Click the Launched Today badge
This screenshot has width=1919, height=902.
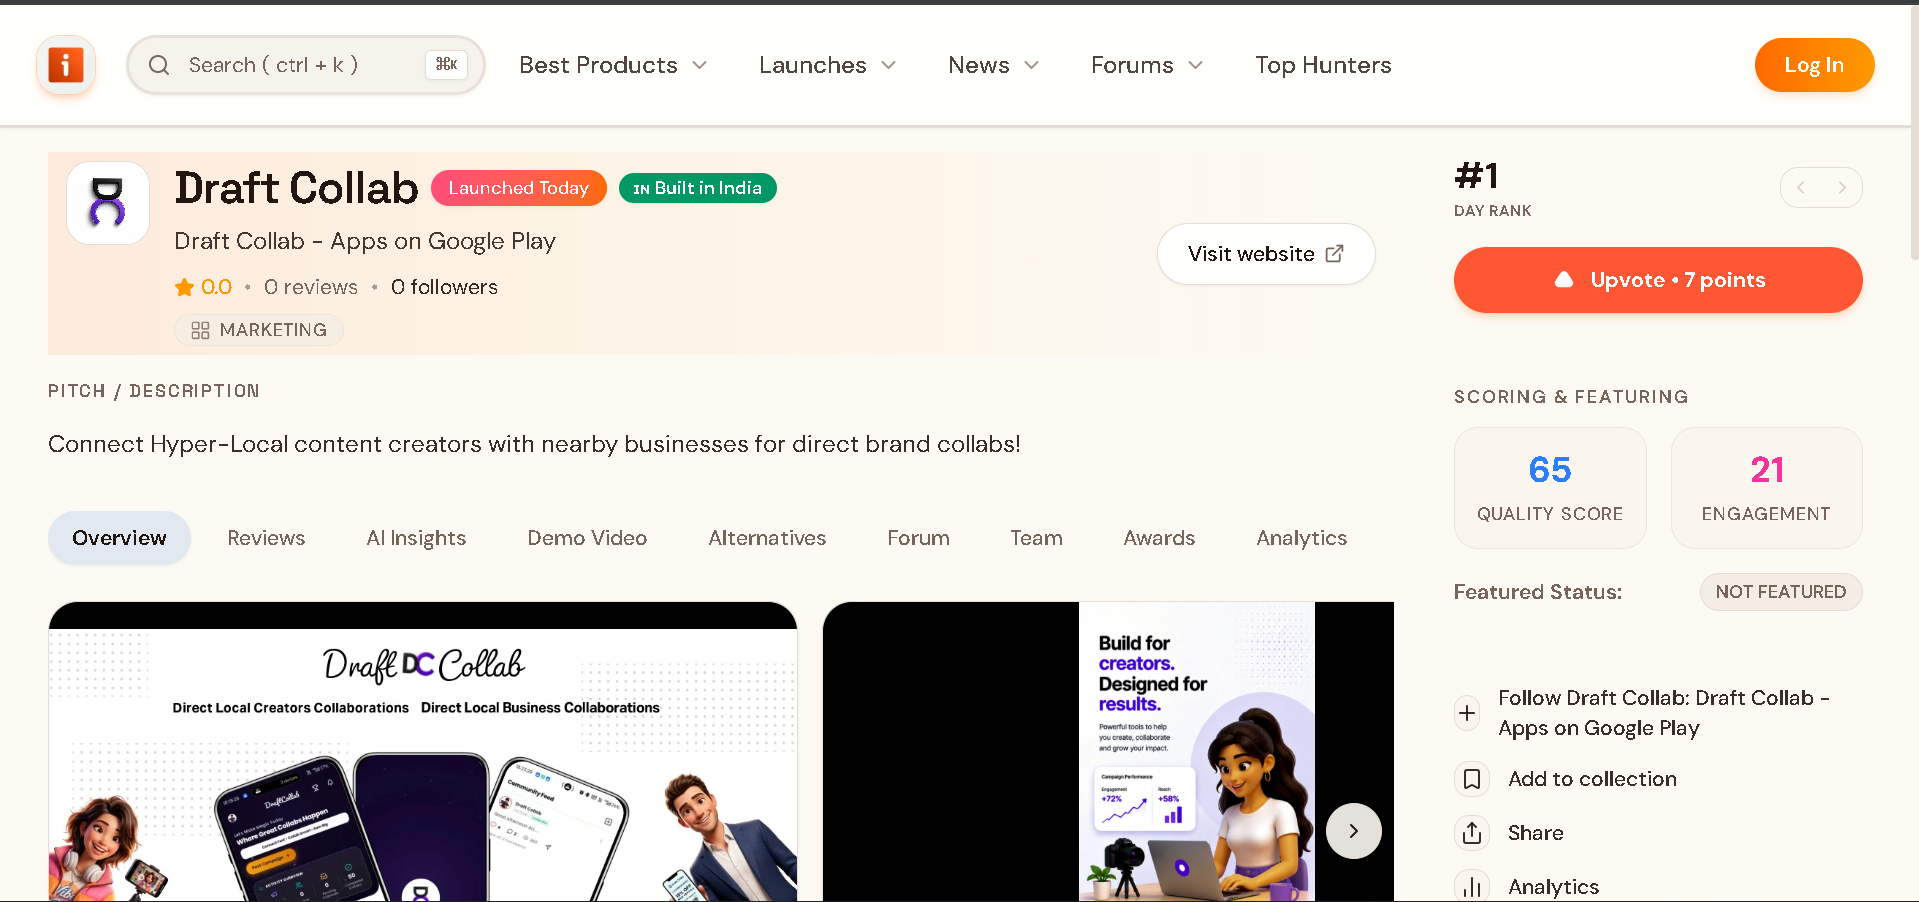pyautogui.click(x=518, y=188)
